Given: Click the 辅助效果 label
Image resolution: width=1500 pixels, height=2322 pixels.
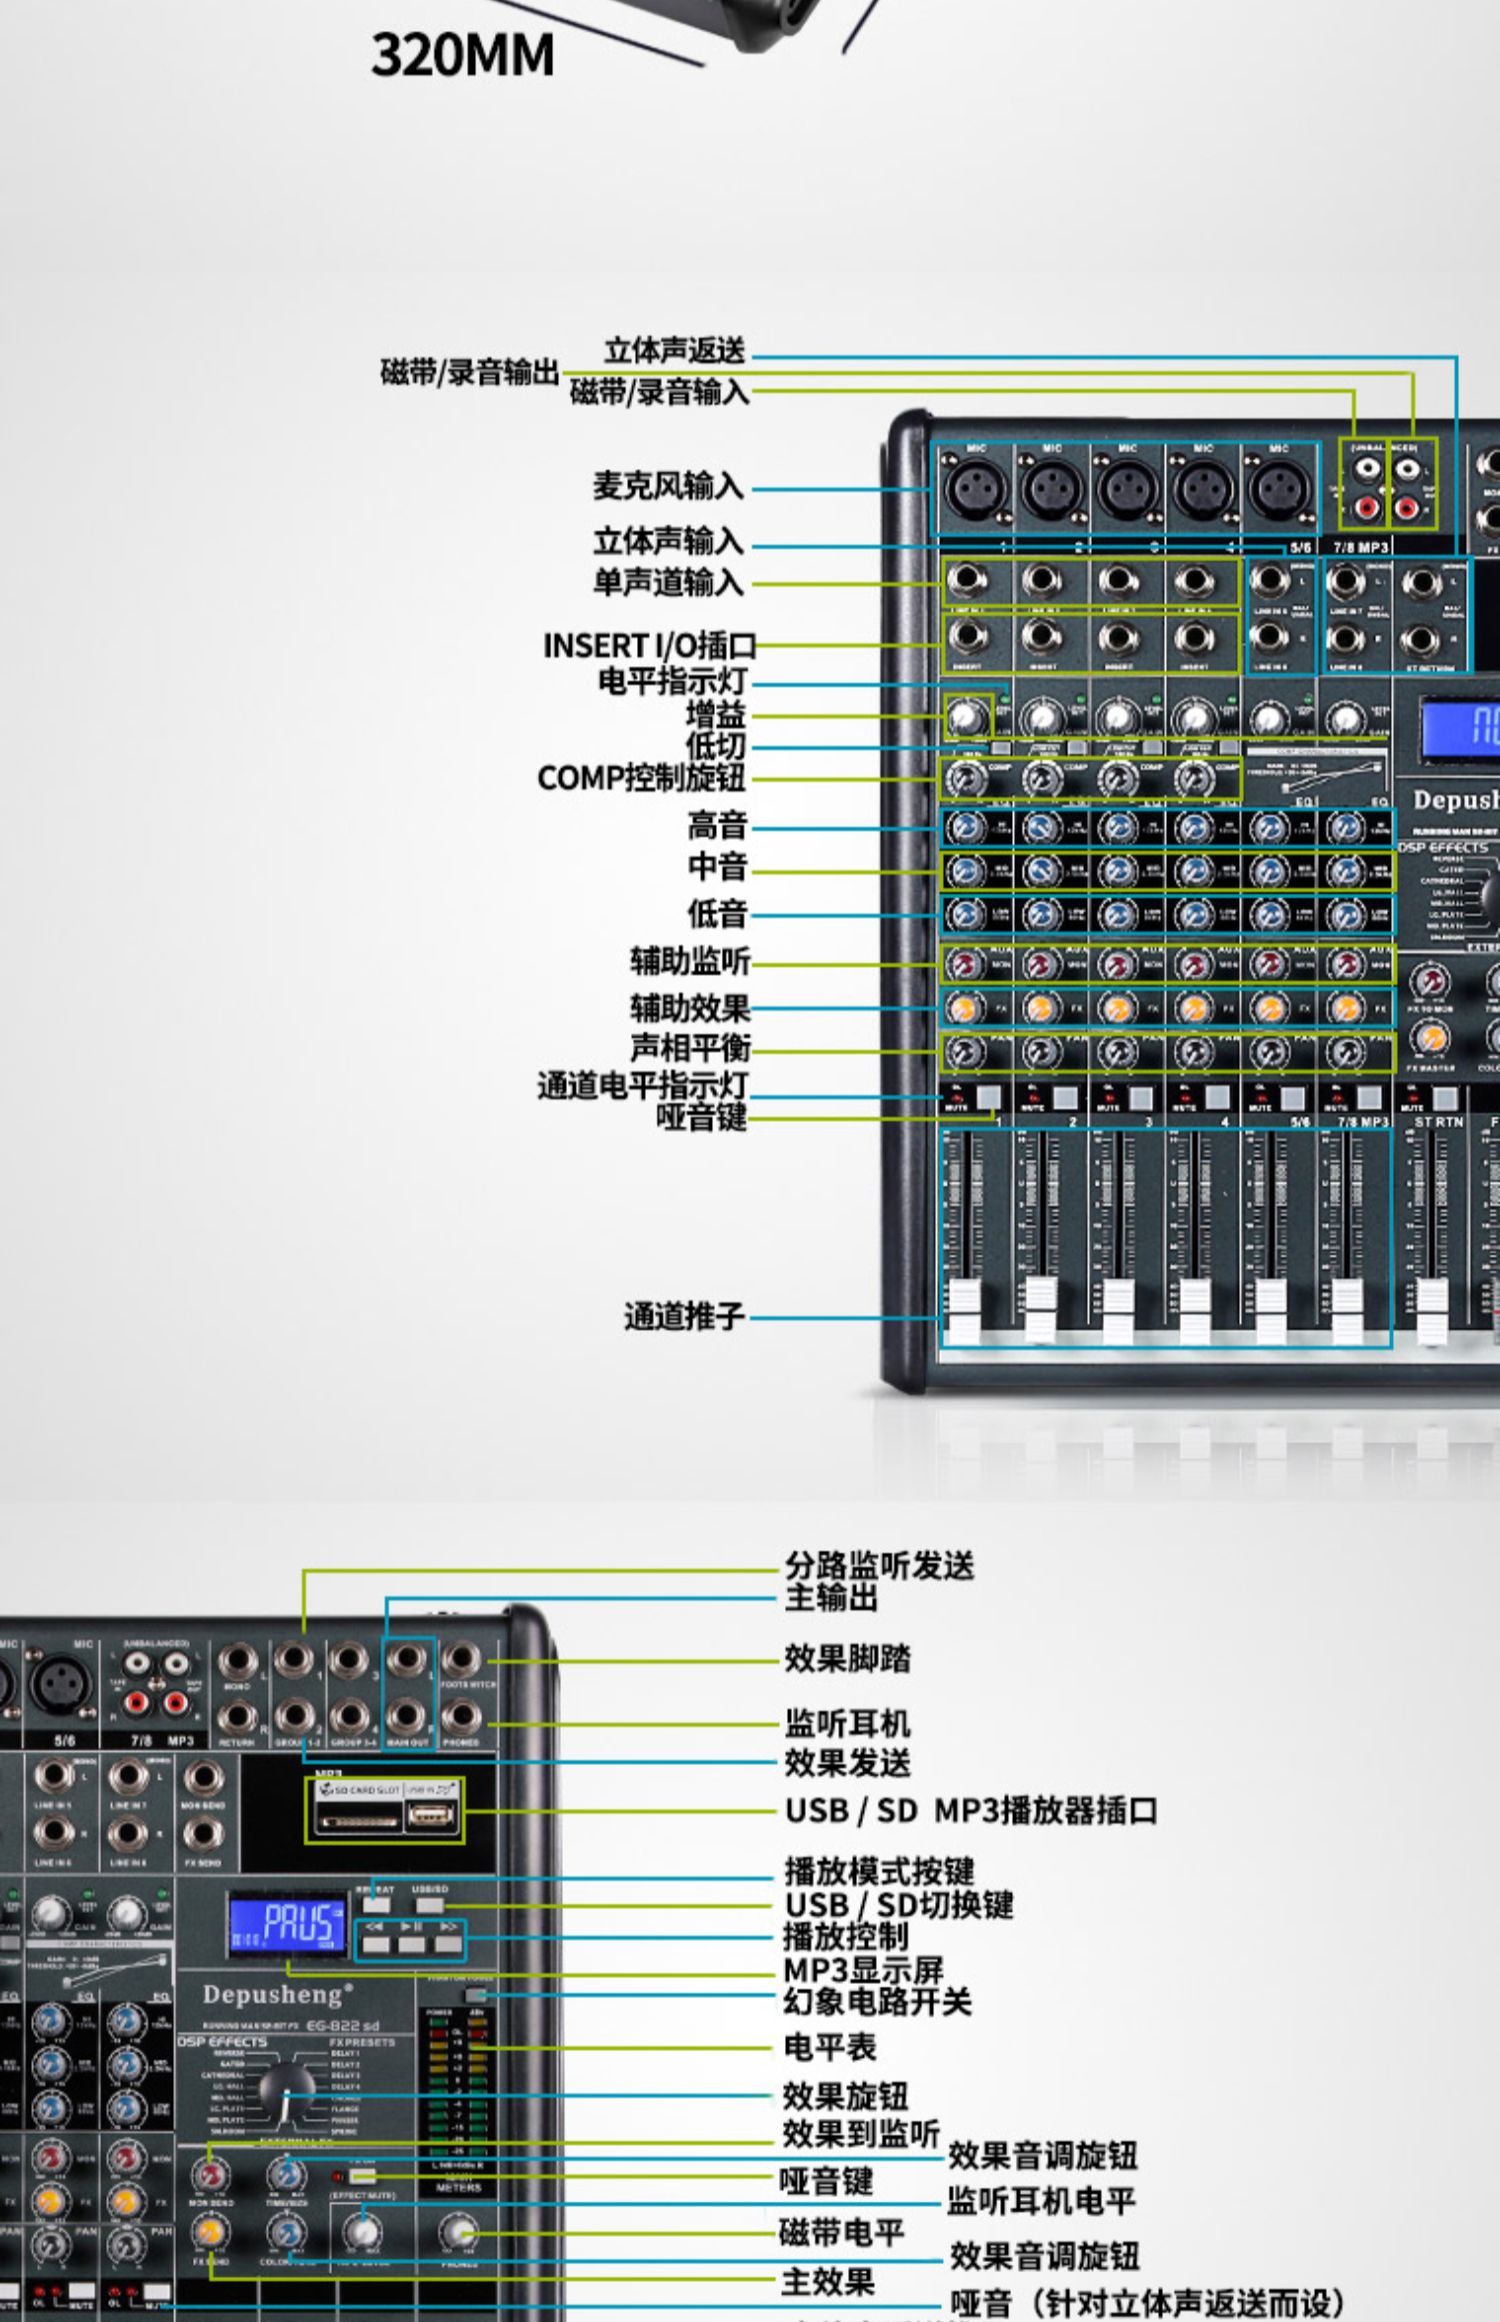Looking at the screenshot, I should coord(690,1008).
